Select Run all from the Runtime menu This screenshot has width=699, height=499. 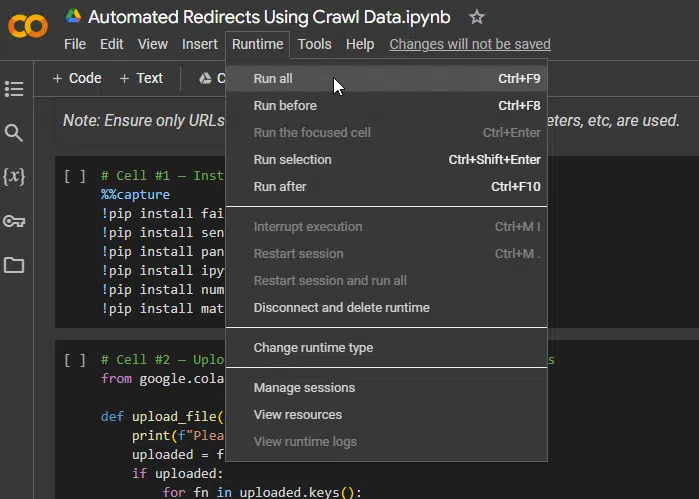pos(273,78)
